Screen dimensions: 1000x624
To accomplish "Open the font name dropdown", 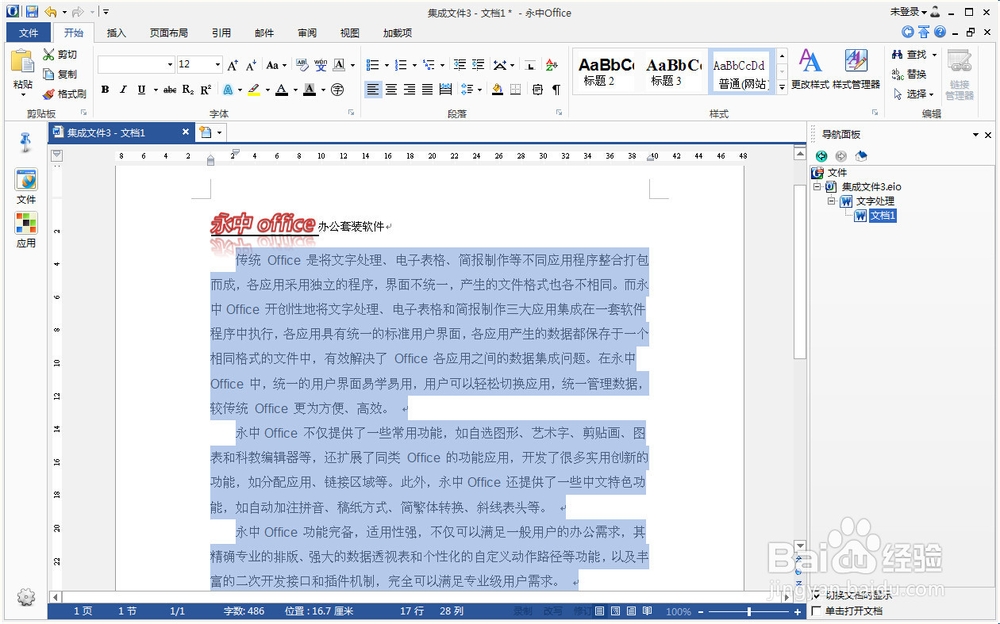I will click(x=170, y=64).
